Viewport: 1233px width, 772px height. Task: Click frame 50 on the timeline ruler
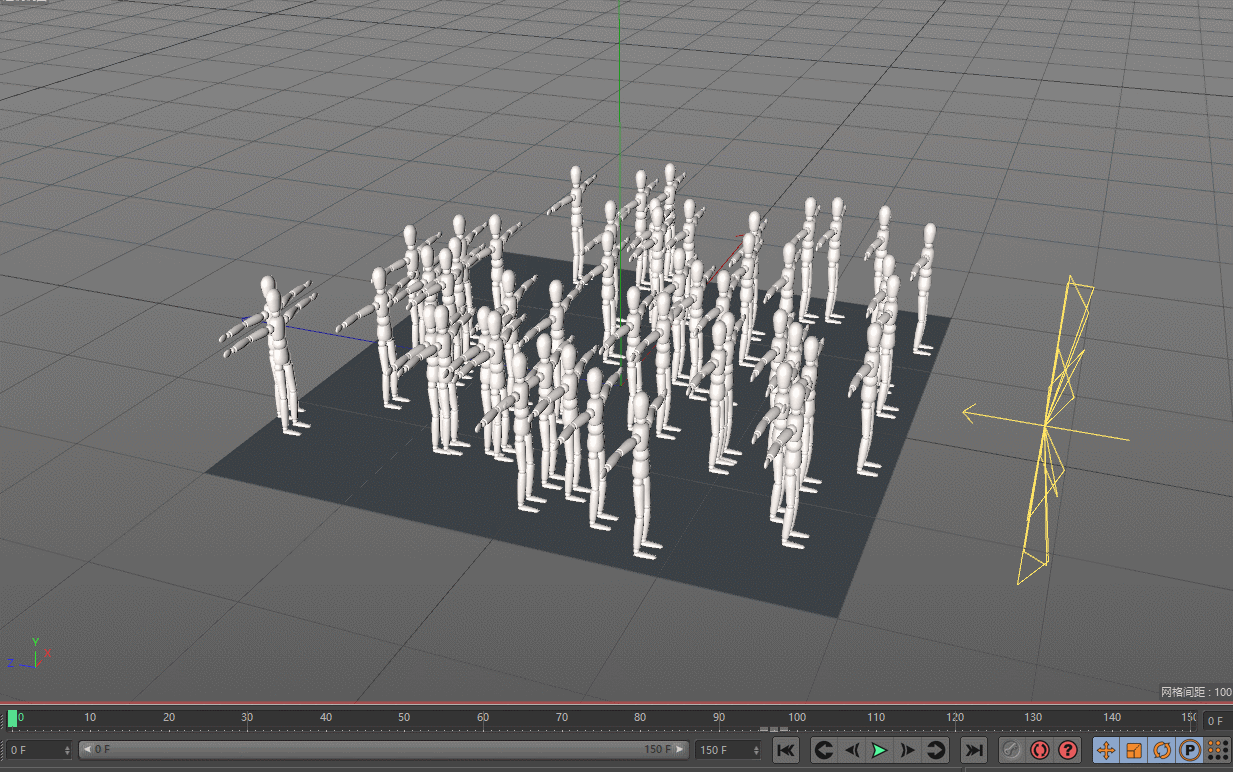pos(404,717)
